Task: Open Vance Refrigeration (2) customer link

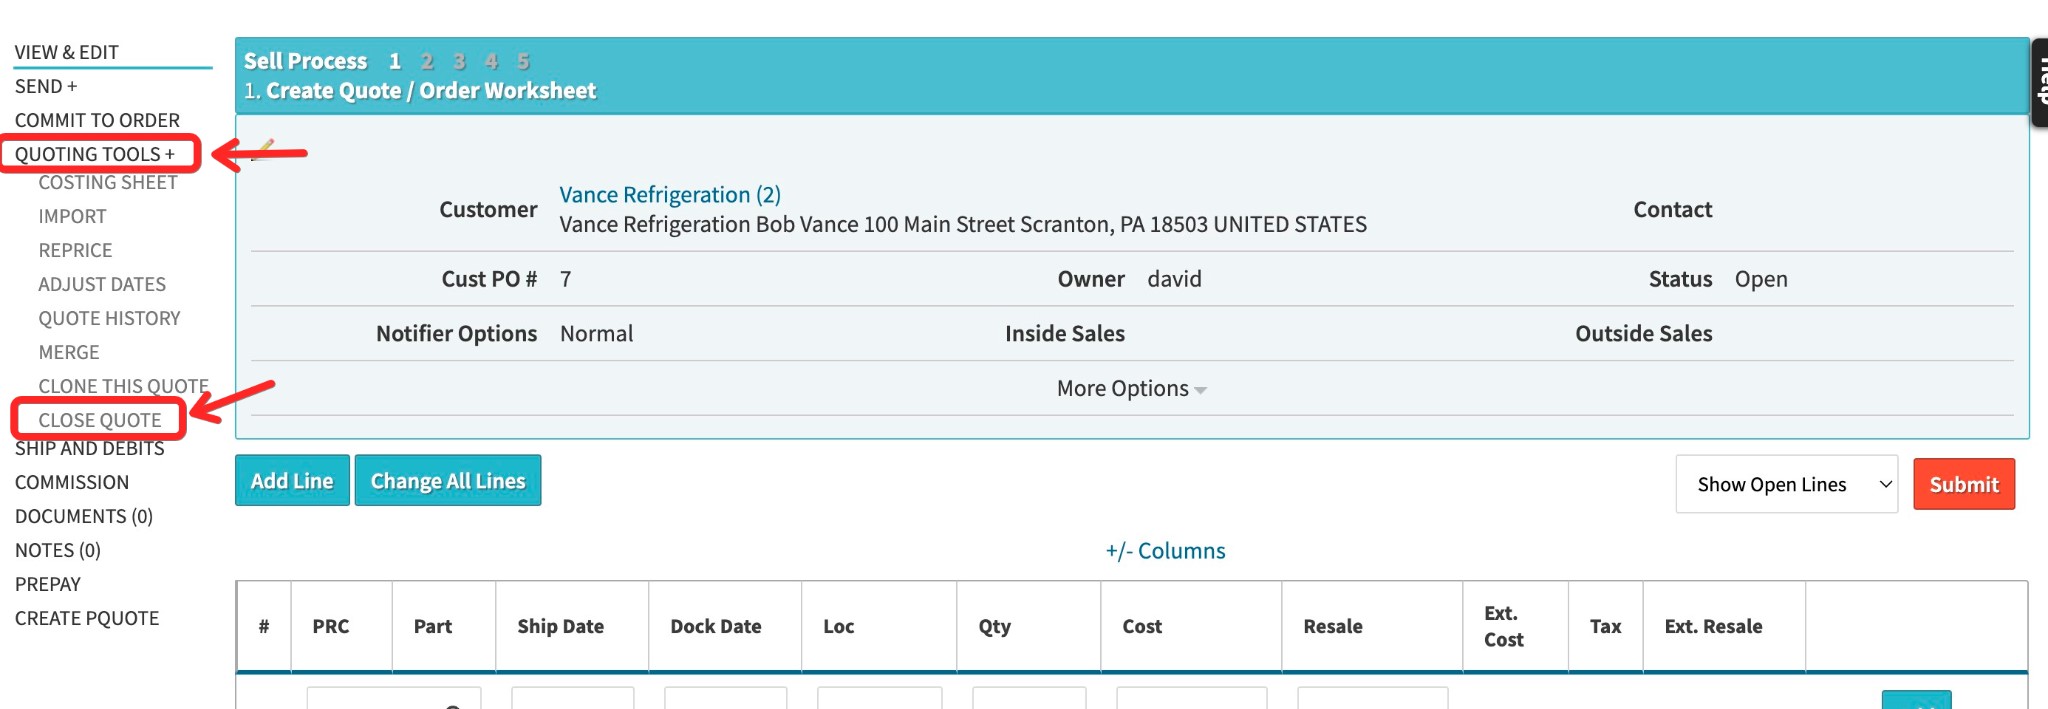Action: click(x=670, y=194)
